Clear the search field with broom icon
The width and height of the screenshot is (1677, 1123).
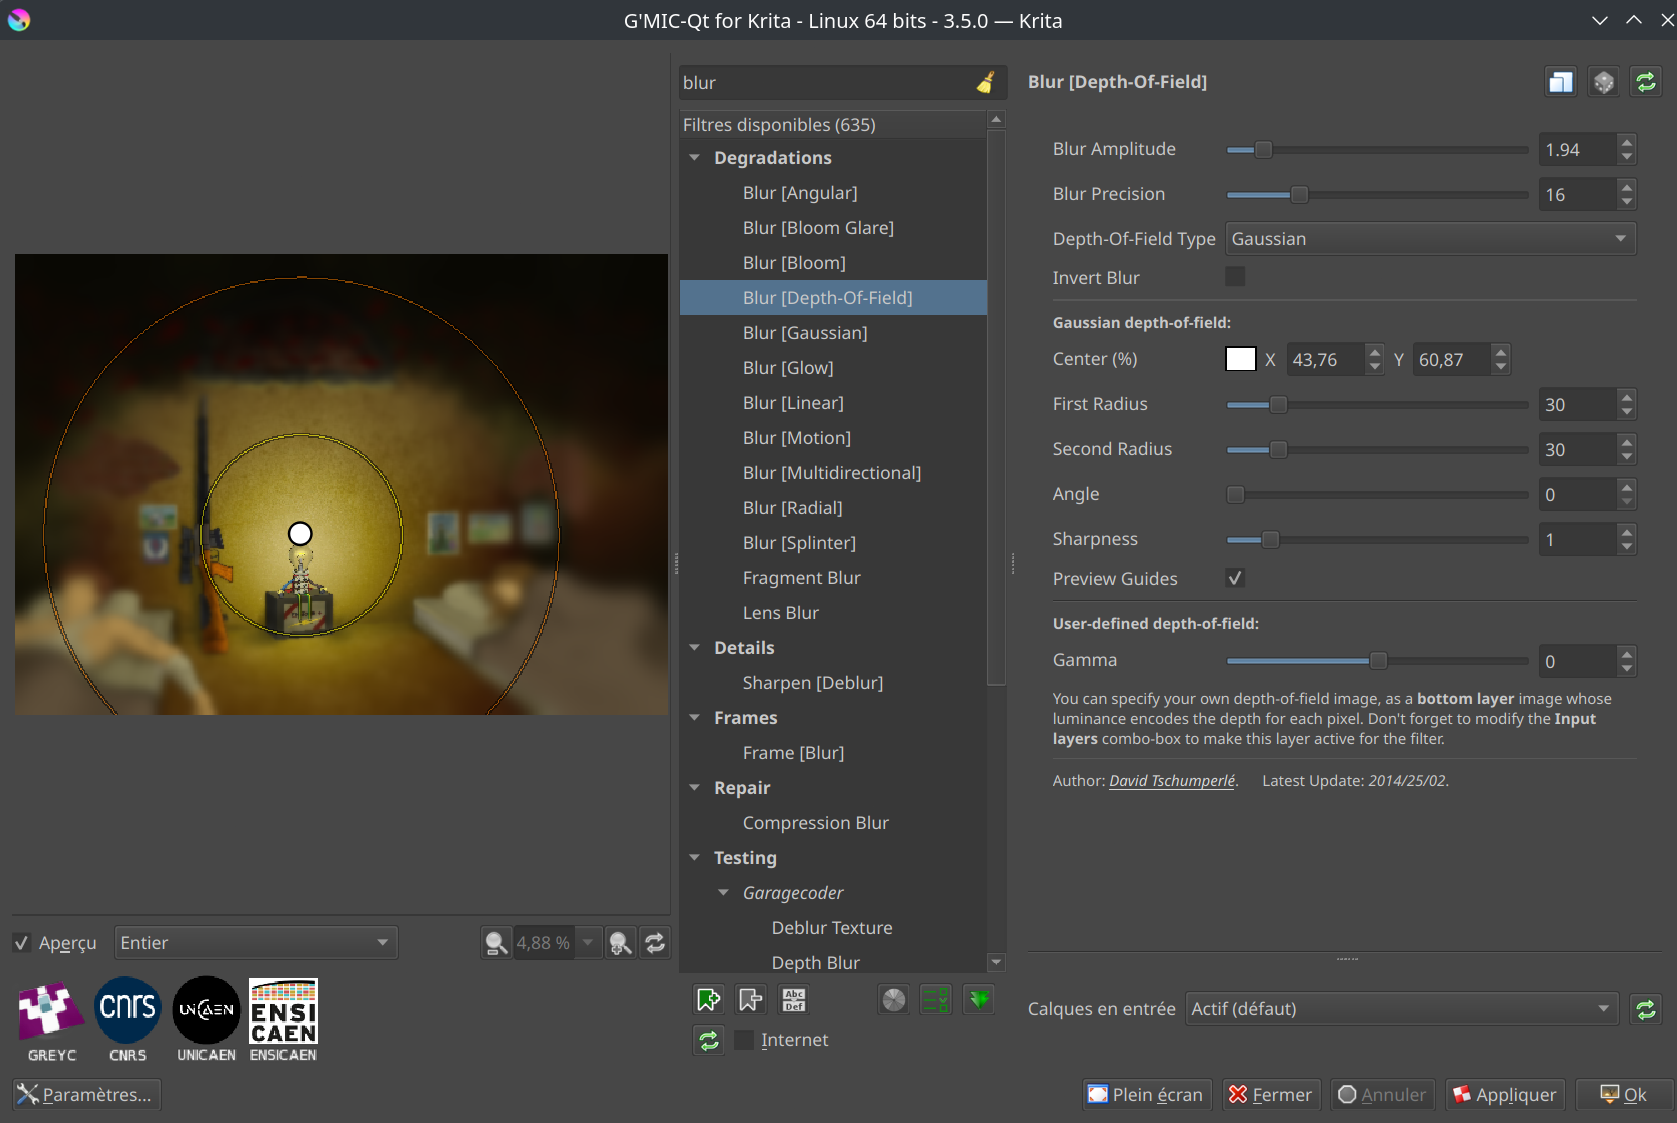(985, 83)
